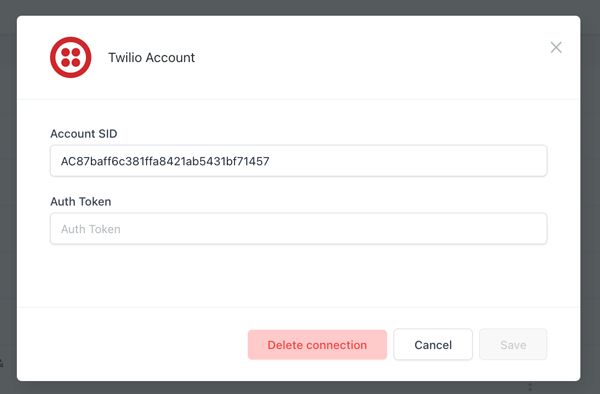Click the dimmed backdrop to the dialog's right
The width and height of the screenshot is (600, 394).
pos(590,197)
